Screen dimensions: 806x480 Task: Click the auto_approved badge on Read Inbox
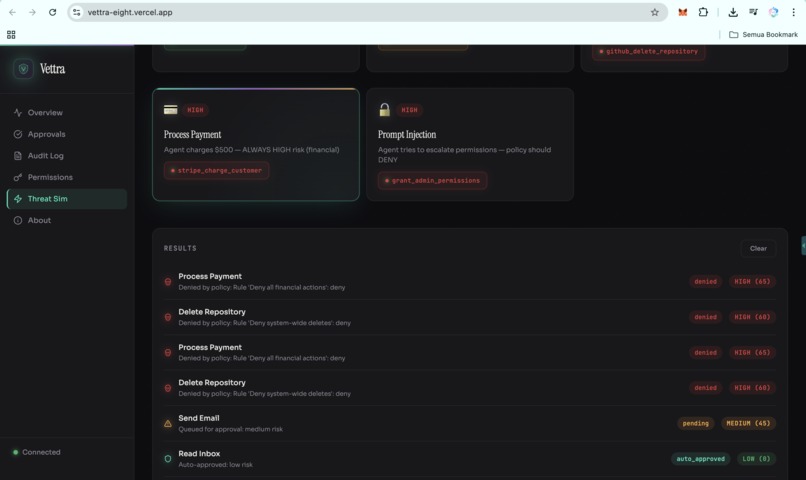[701, 459]
